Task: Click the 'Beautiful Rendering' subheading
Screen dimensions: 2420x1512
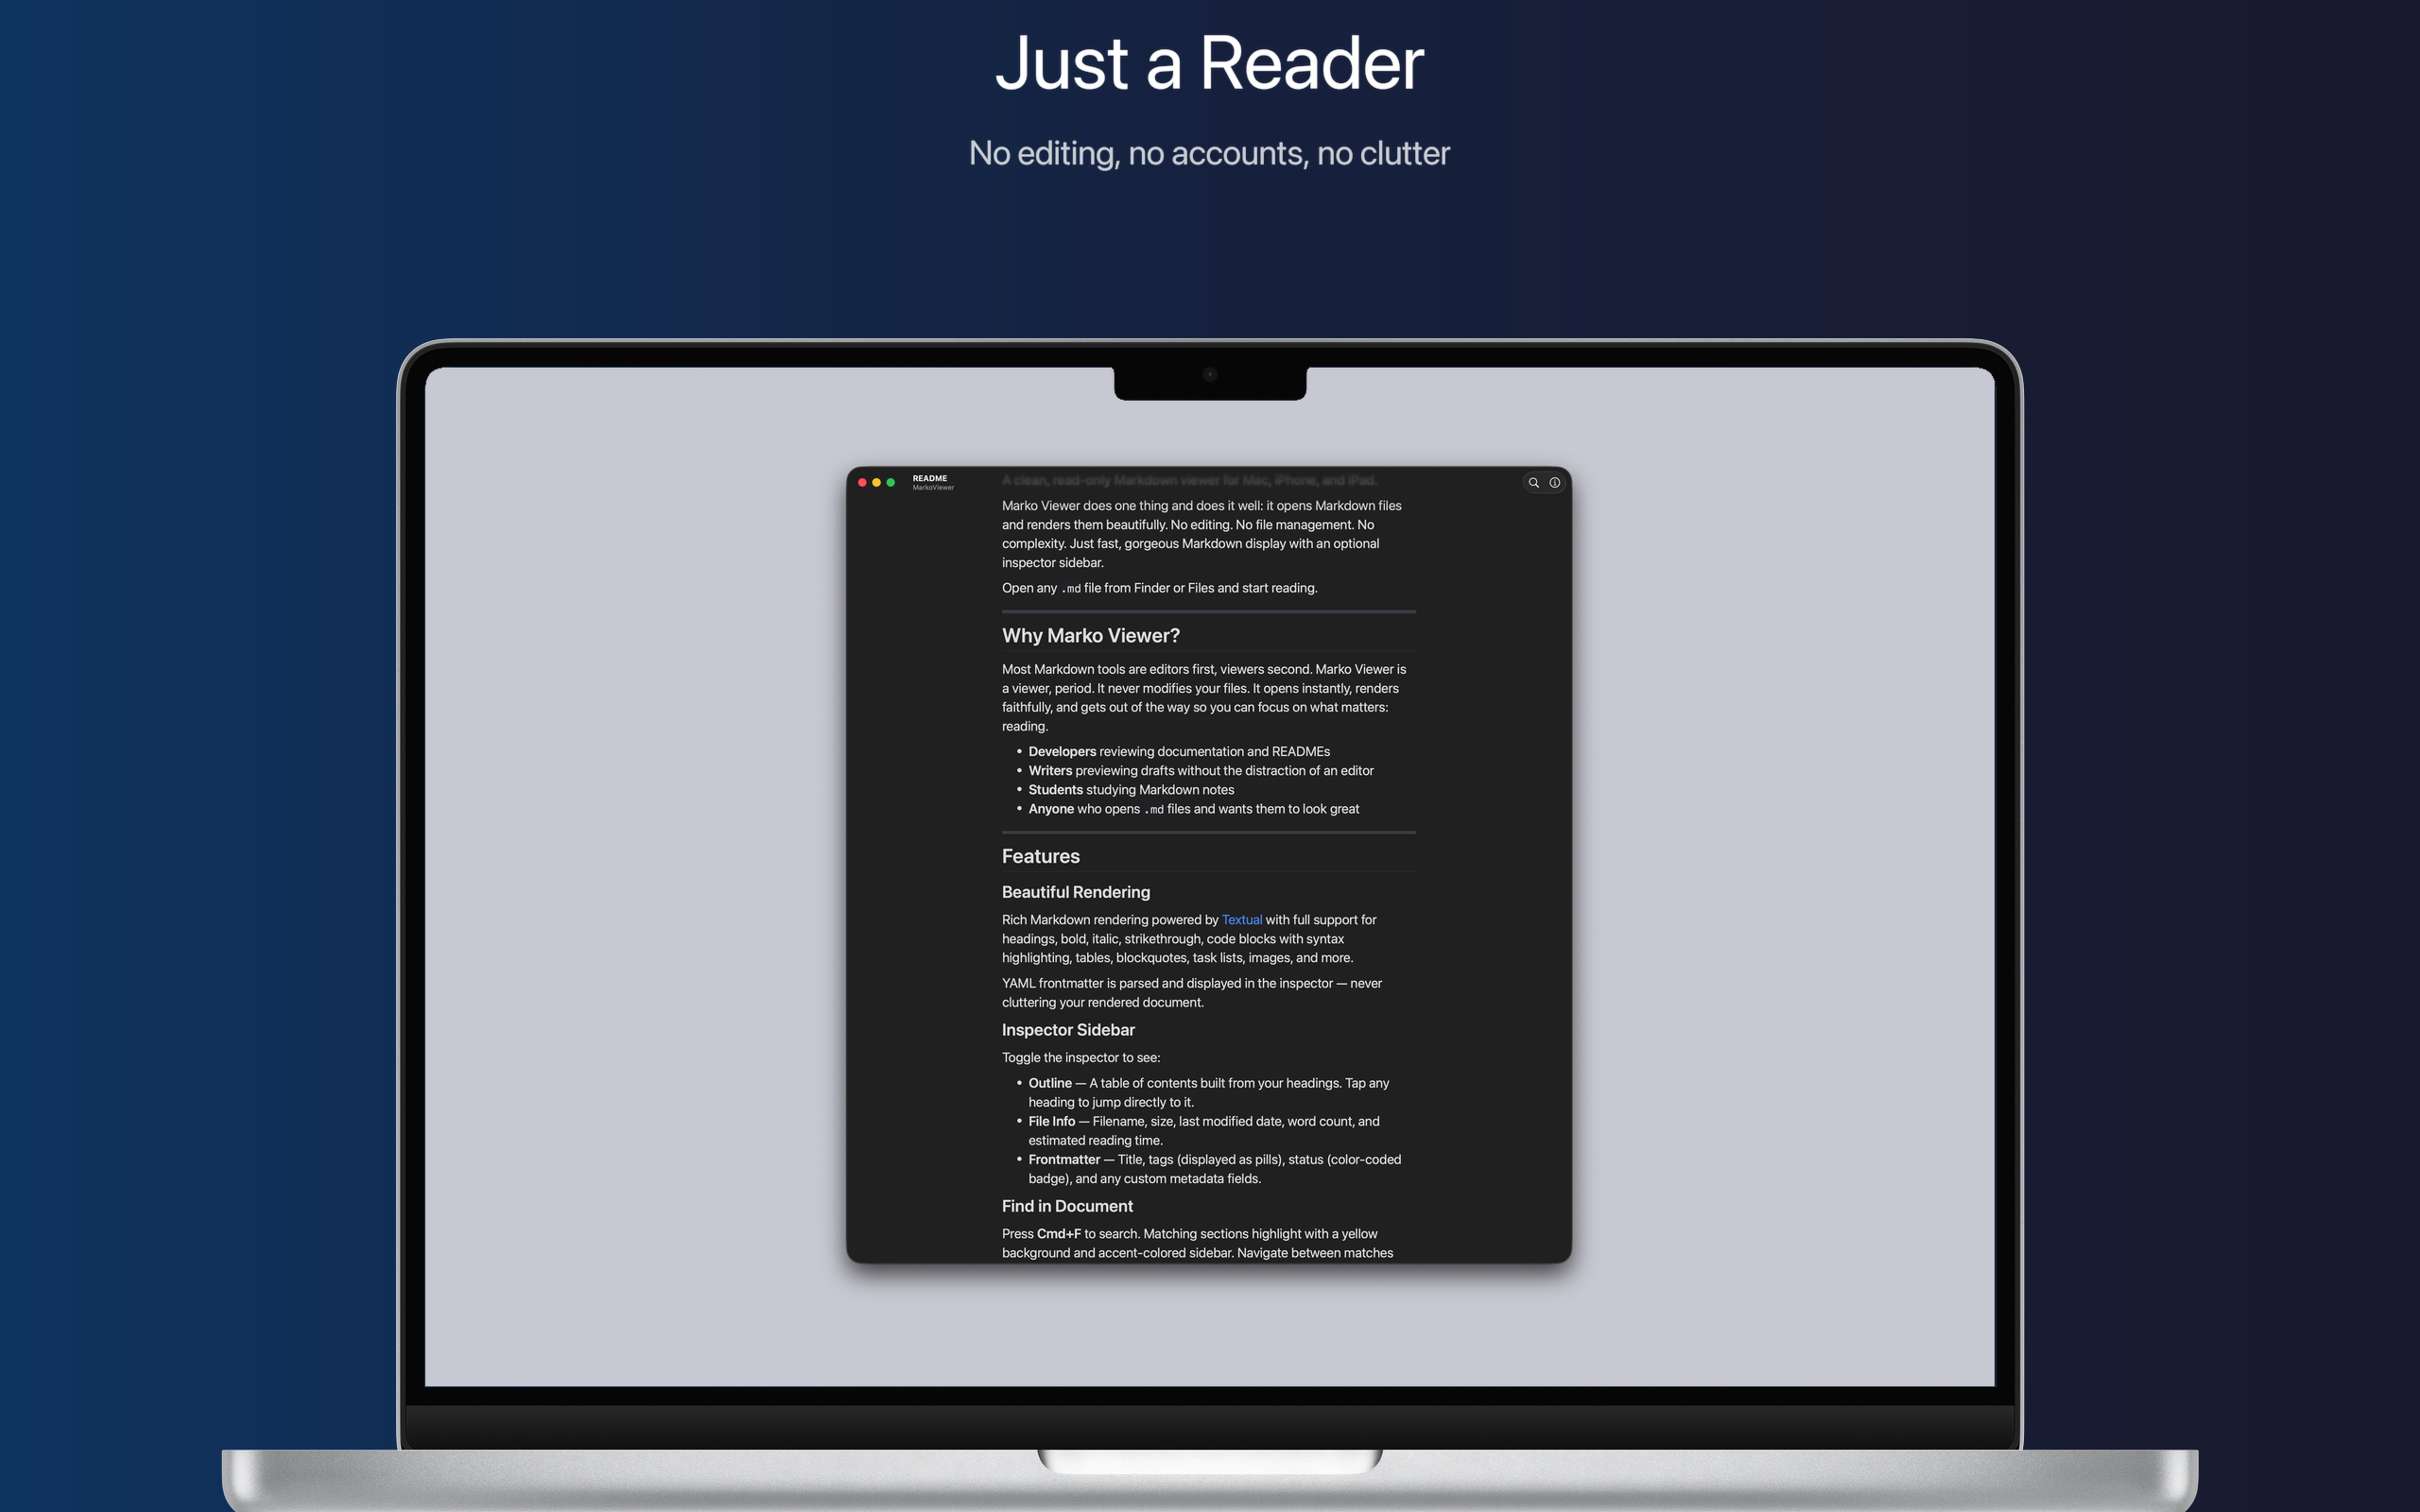Action: 1076,892
